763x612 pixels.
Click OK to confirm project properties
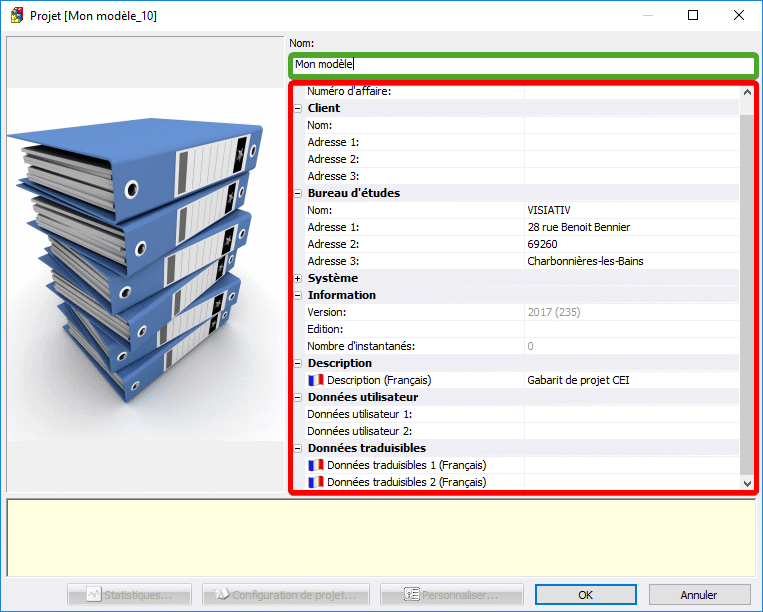tap(586, 594)
